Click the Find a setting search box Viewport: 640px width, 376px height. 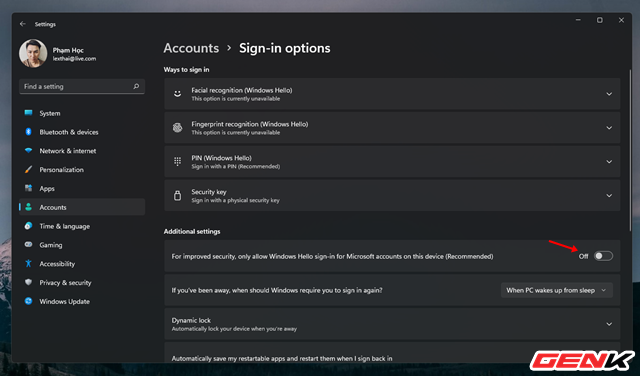[82, 86]
